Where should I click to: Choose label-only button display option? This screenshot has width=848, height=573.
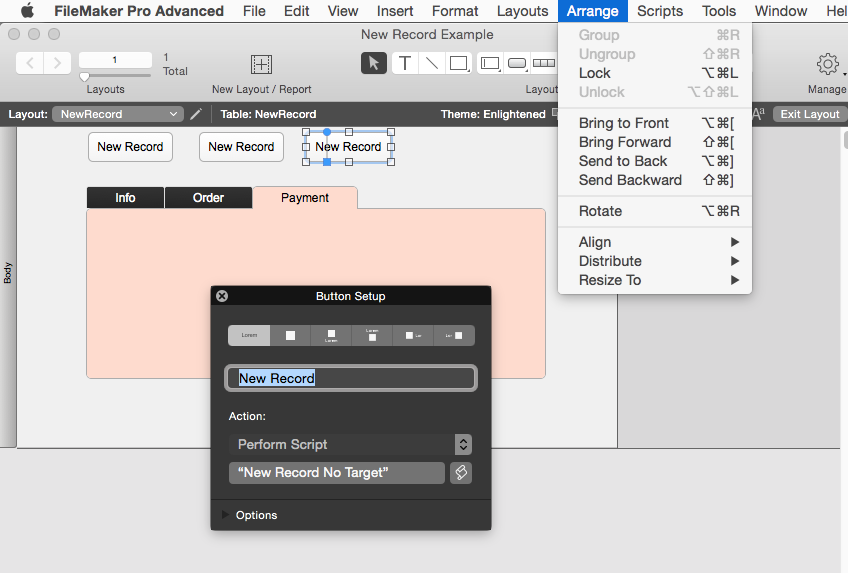pyautogui.click(x=249, y=335)
